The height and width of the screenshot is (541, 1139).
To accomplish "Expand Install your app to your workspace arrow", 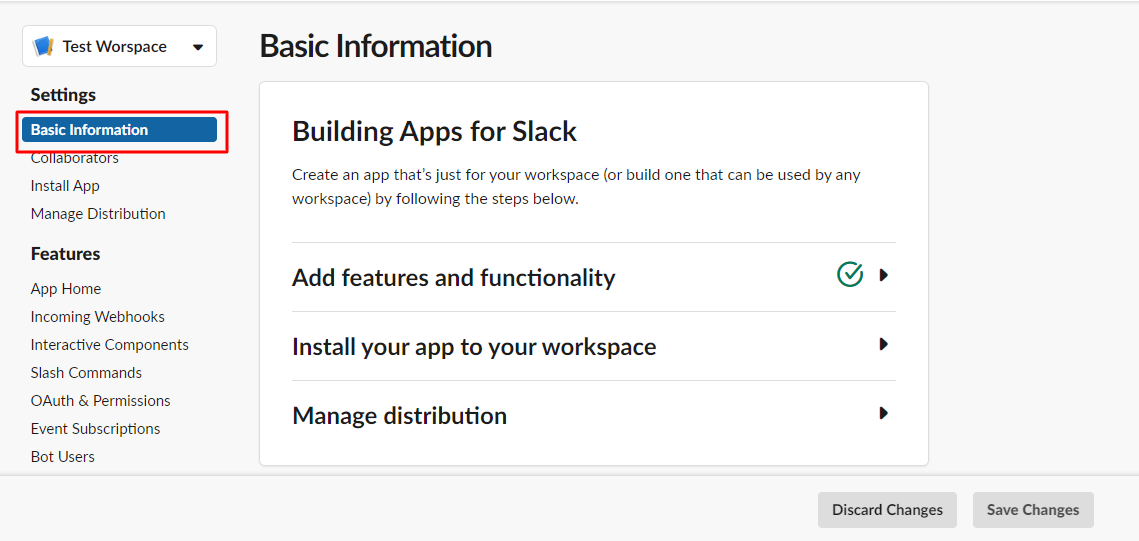I will pyautogui.click(x=883, y=344).
